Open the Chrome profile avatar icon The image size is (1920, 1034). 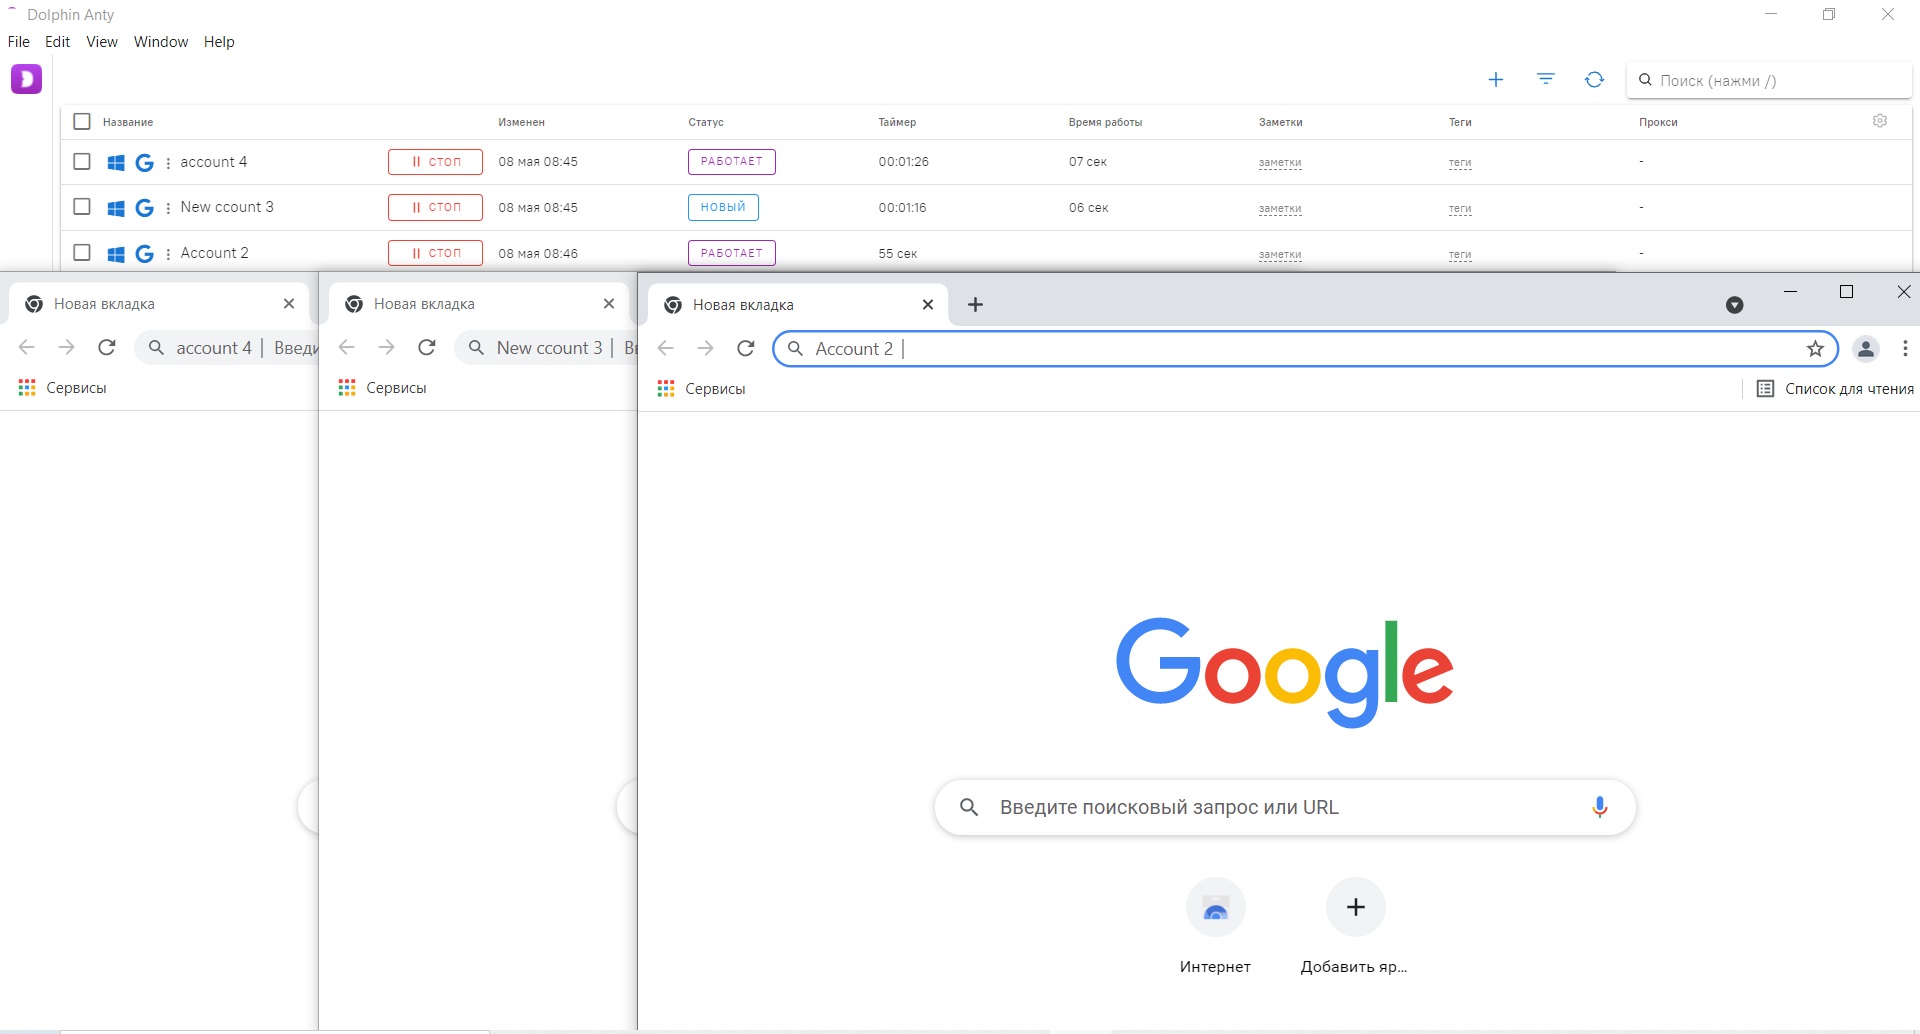1865,349
